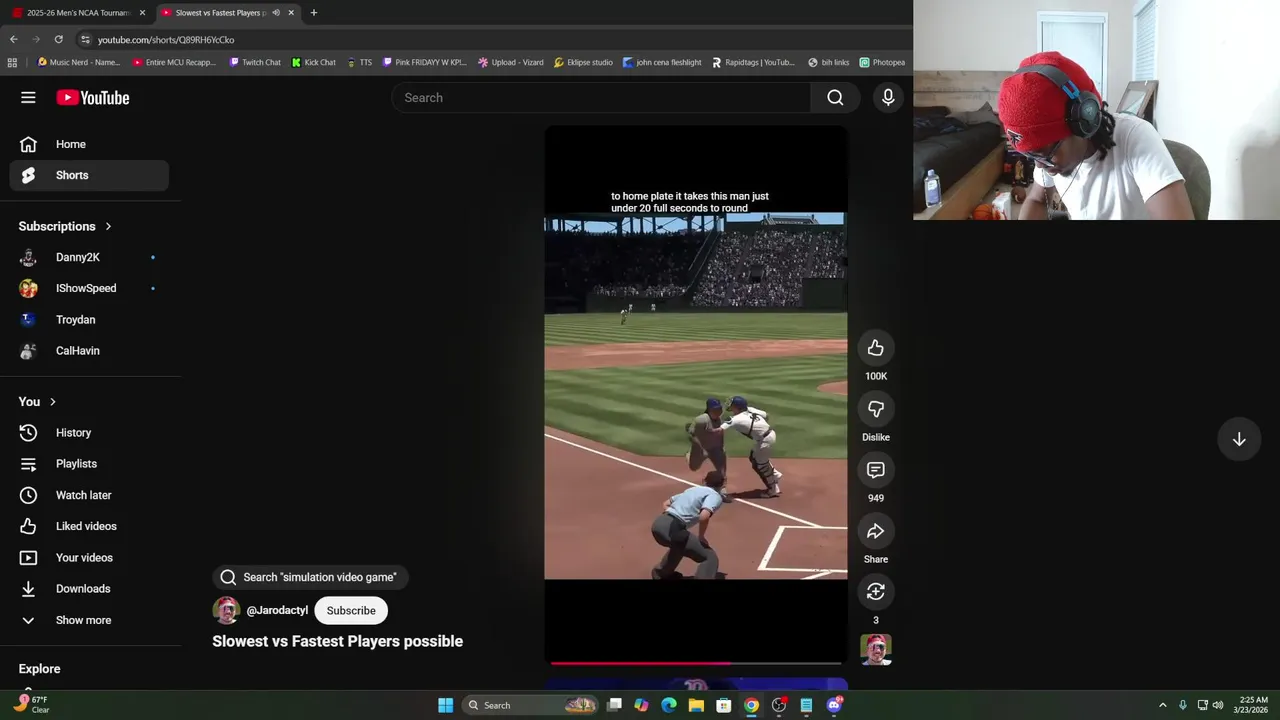Image resolution: width=1280 pixels, height=720 pixels.
Task: Open CalHavin subscription channel
Action: click(90, 351)
